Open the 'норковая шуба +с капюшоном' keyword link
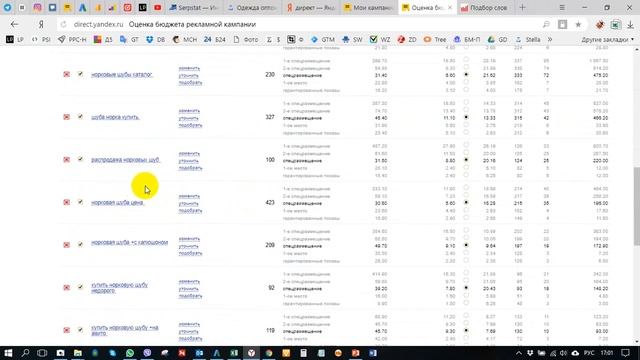 click(x=129, y=242)
